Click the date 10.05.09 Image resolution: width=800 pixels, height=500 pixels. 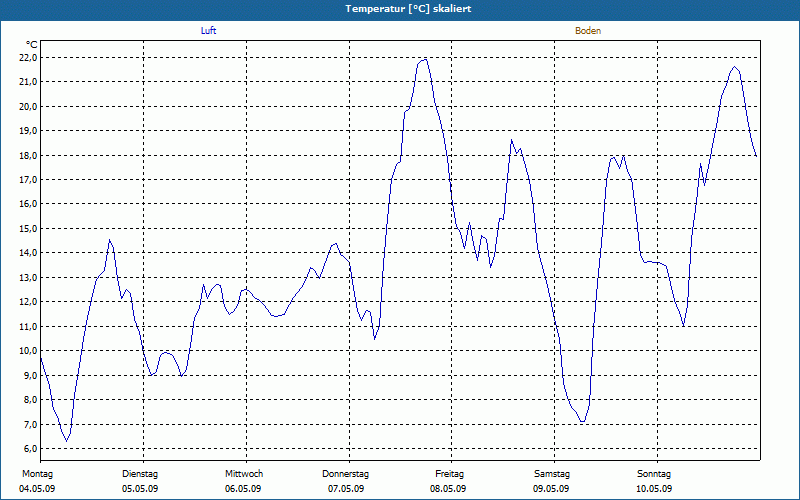point(654,489)
